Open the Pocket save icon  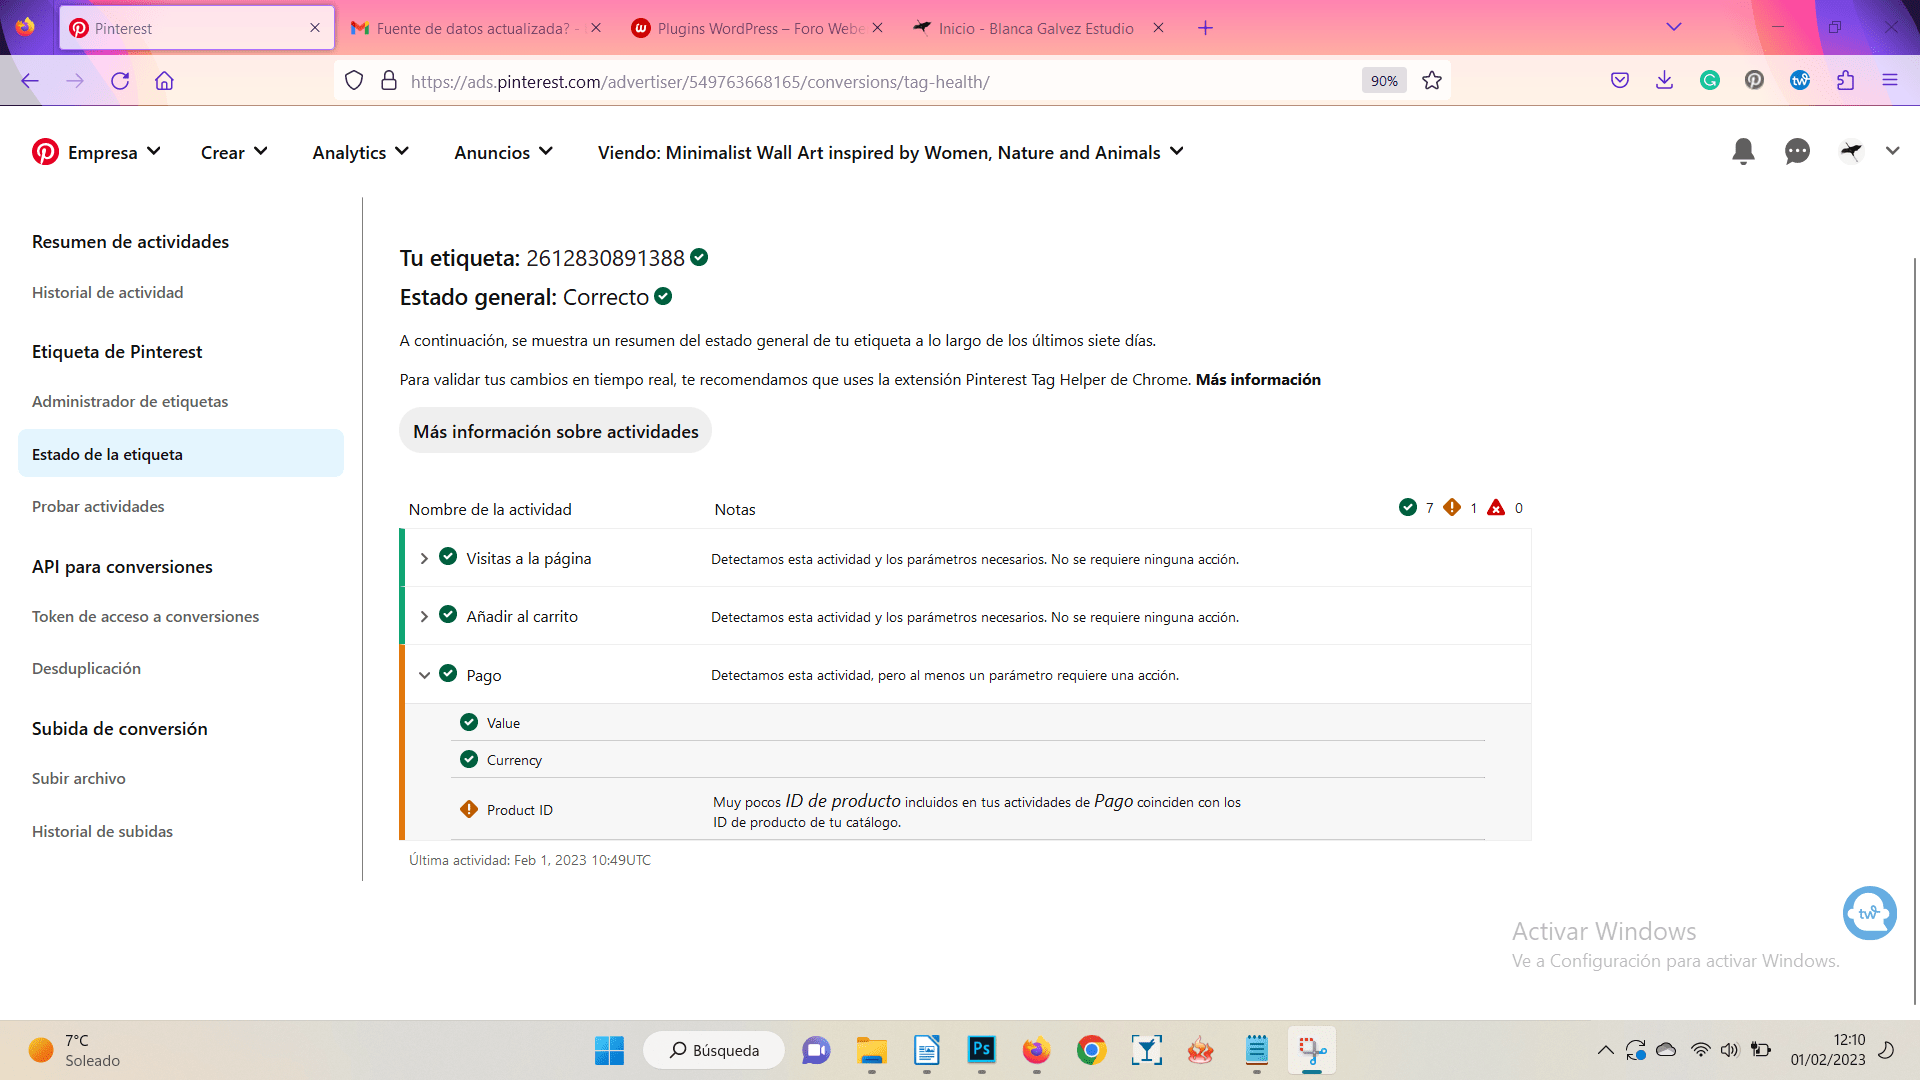coord(1620,81)
